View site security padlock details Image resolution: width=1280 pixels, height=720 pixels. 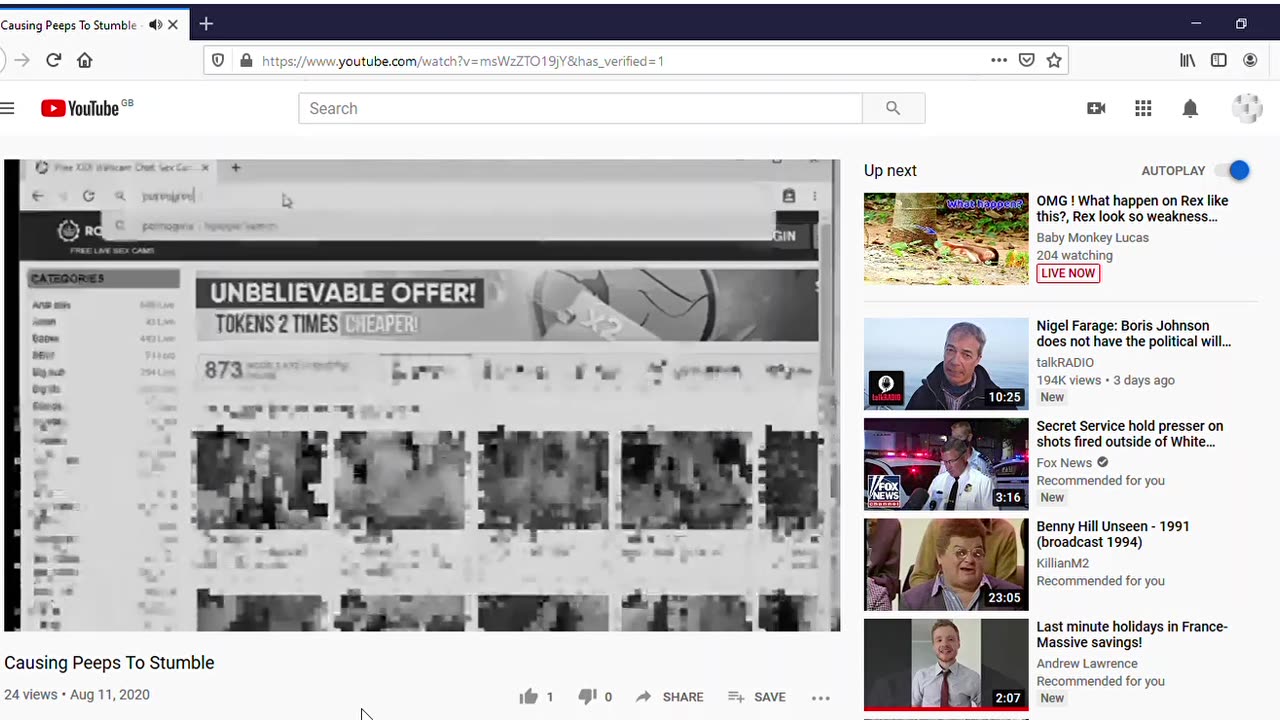tap(246, 61)
